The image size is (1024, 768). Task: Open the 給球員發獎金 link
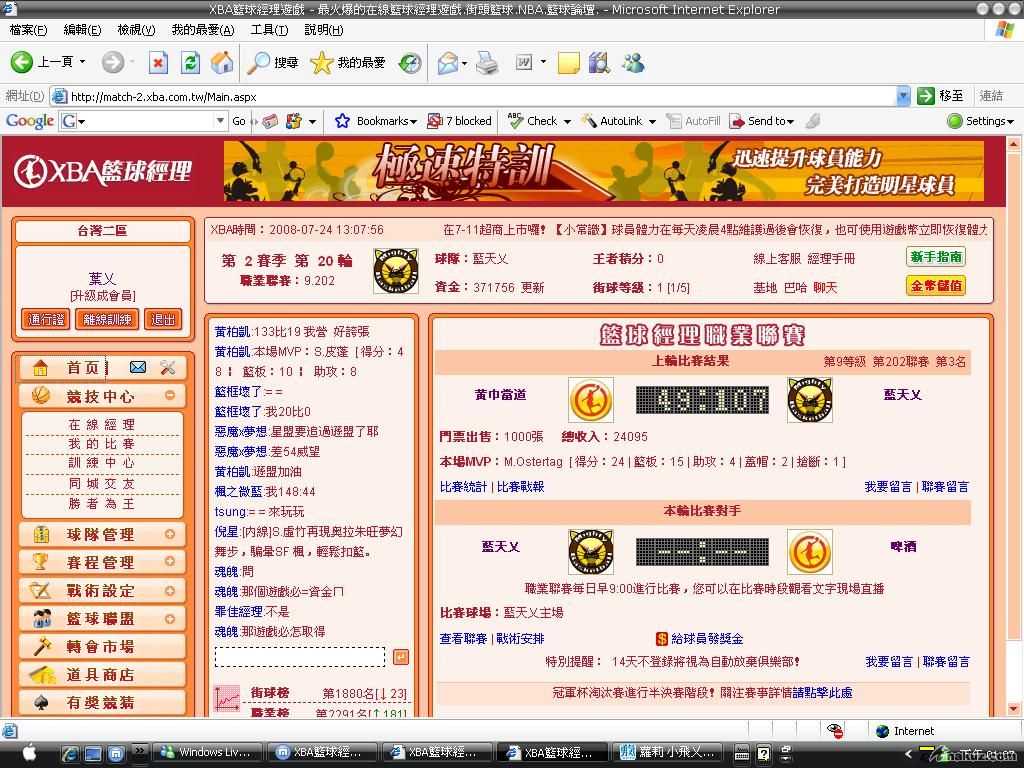pos(707,638)
